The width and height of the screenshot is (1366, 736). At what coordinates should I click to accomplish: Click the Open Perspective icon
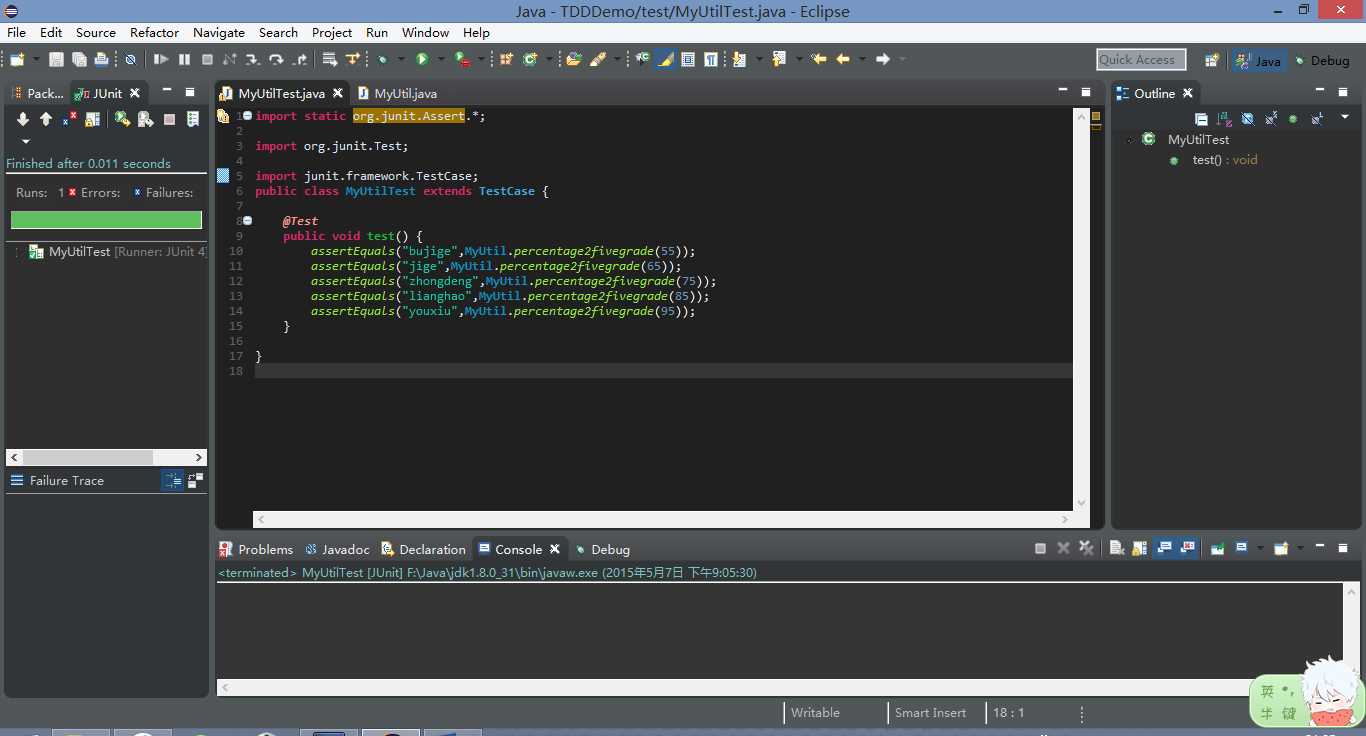coord(1212,60)
